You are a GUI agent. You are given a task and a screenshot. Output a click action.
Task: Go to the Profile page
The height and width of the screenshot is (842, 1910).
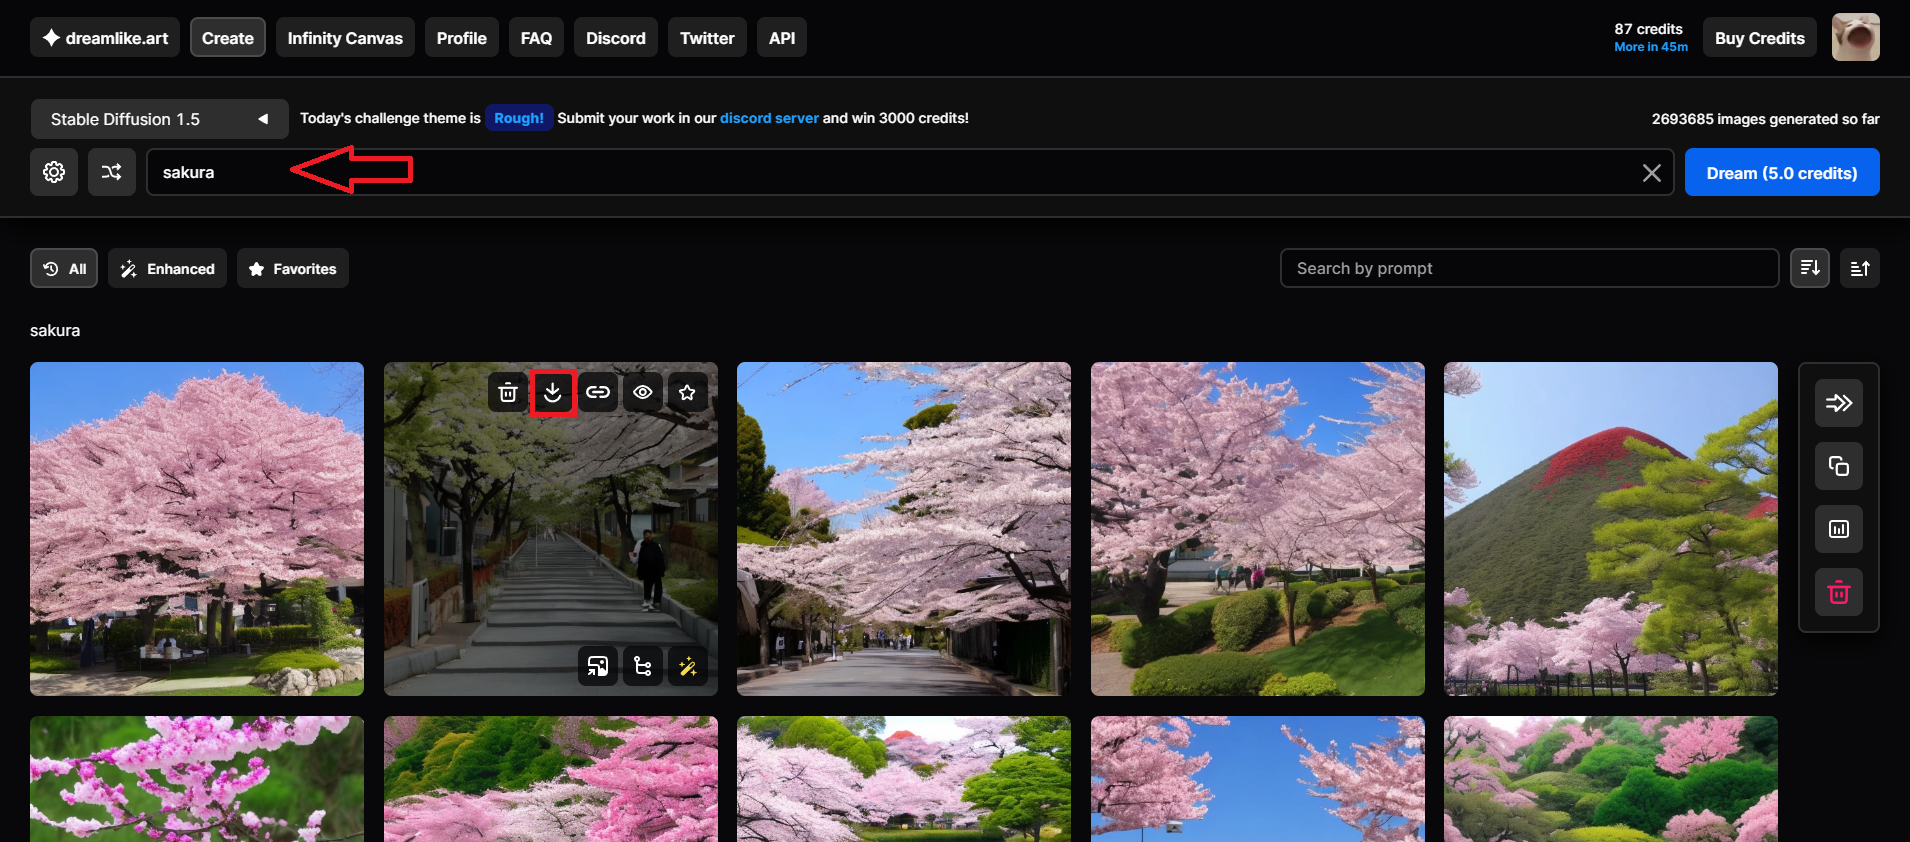[462, 38]
